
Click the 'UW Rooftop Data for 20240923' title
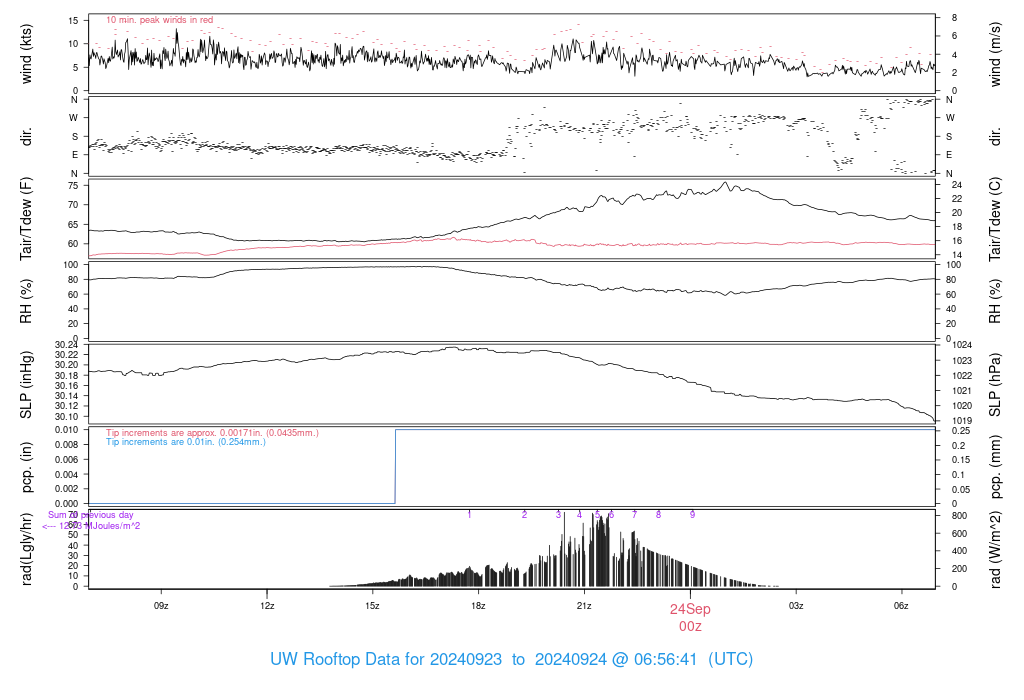pos(386,660)
